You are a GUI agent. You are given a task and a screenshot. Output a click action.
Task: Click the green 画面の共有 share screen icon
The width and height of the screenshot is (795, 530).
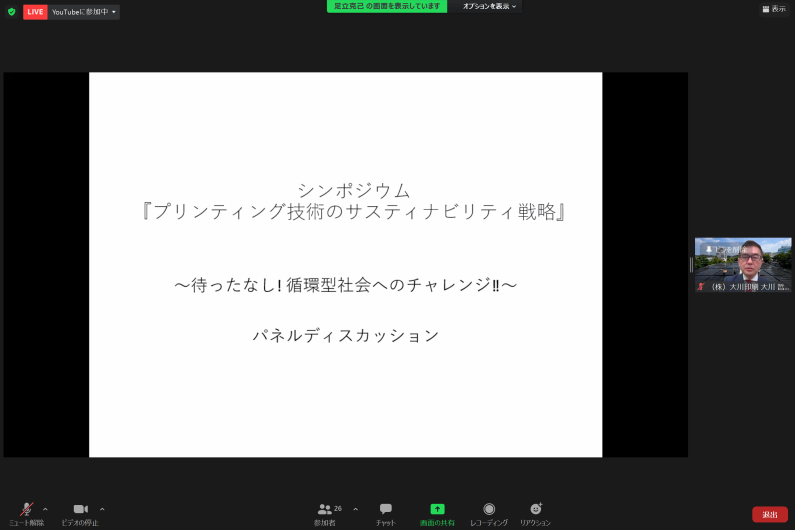click(437, 509)
